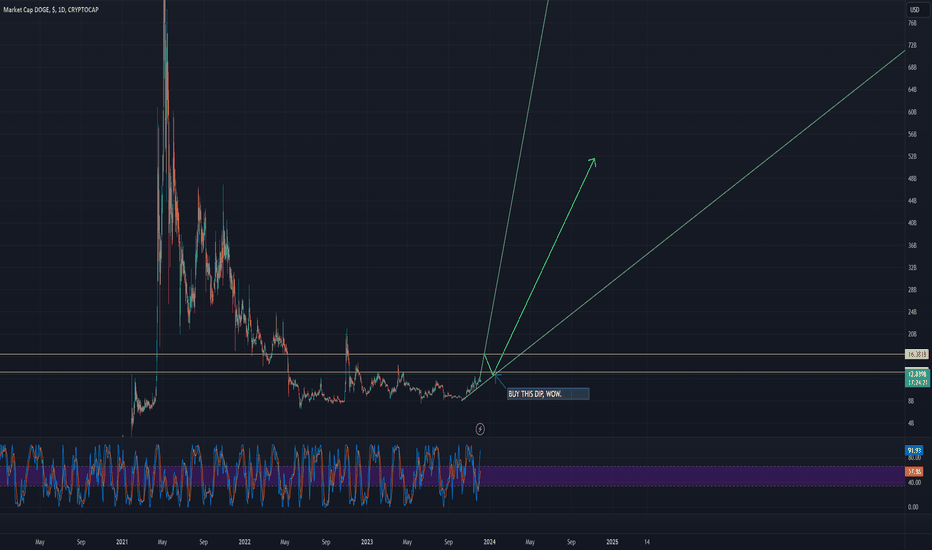Click the 56B price axis label
The height and width of the screenshot is (550, 932).
(912, 134)
